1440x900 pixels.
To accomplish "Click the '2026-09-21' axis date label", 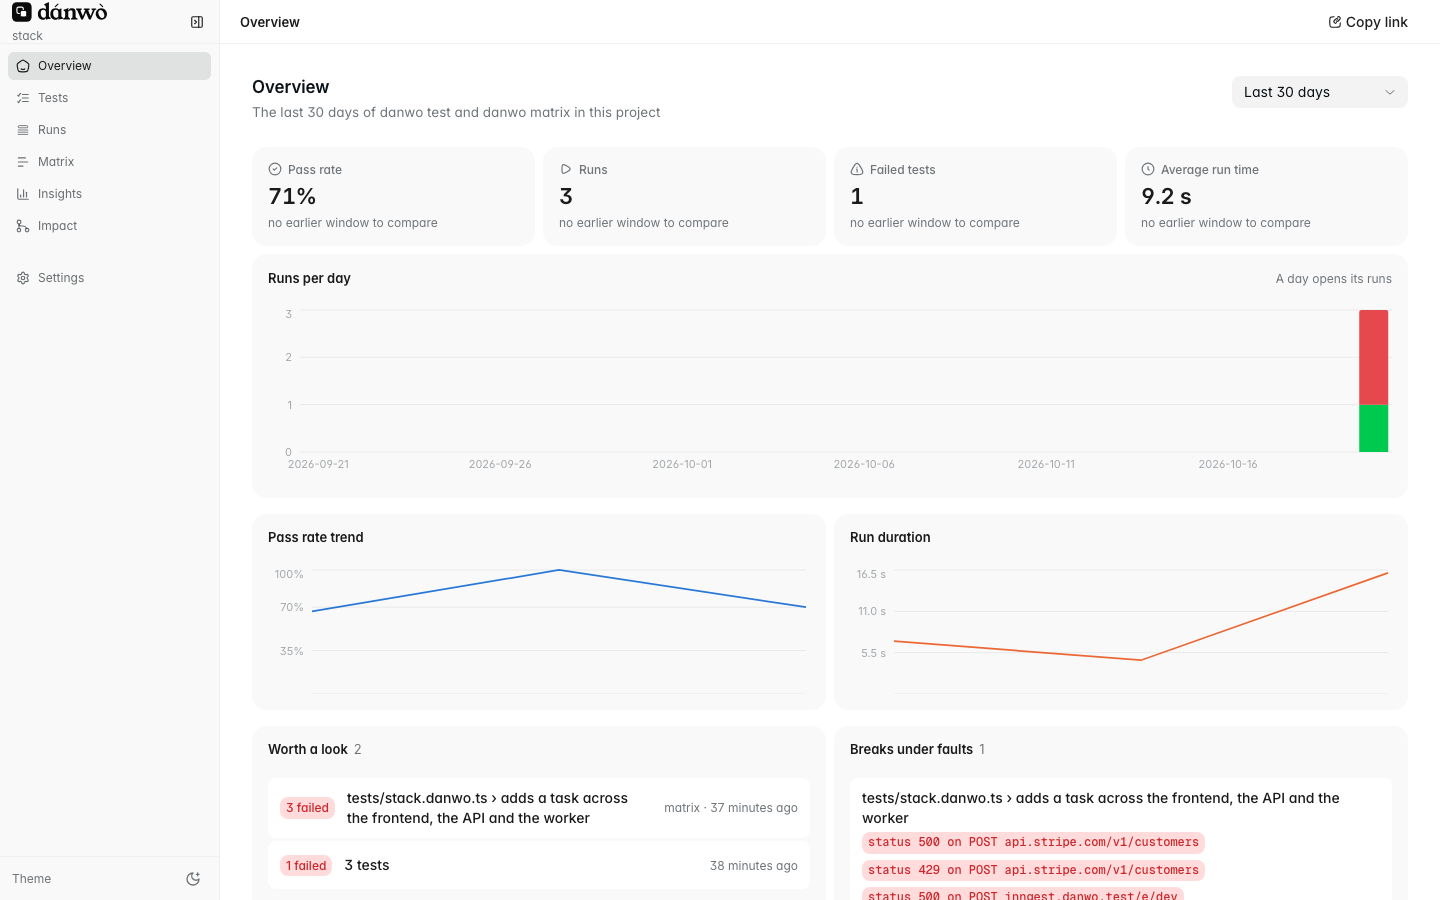I will [x=318, y=464].
